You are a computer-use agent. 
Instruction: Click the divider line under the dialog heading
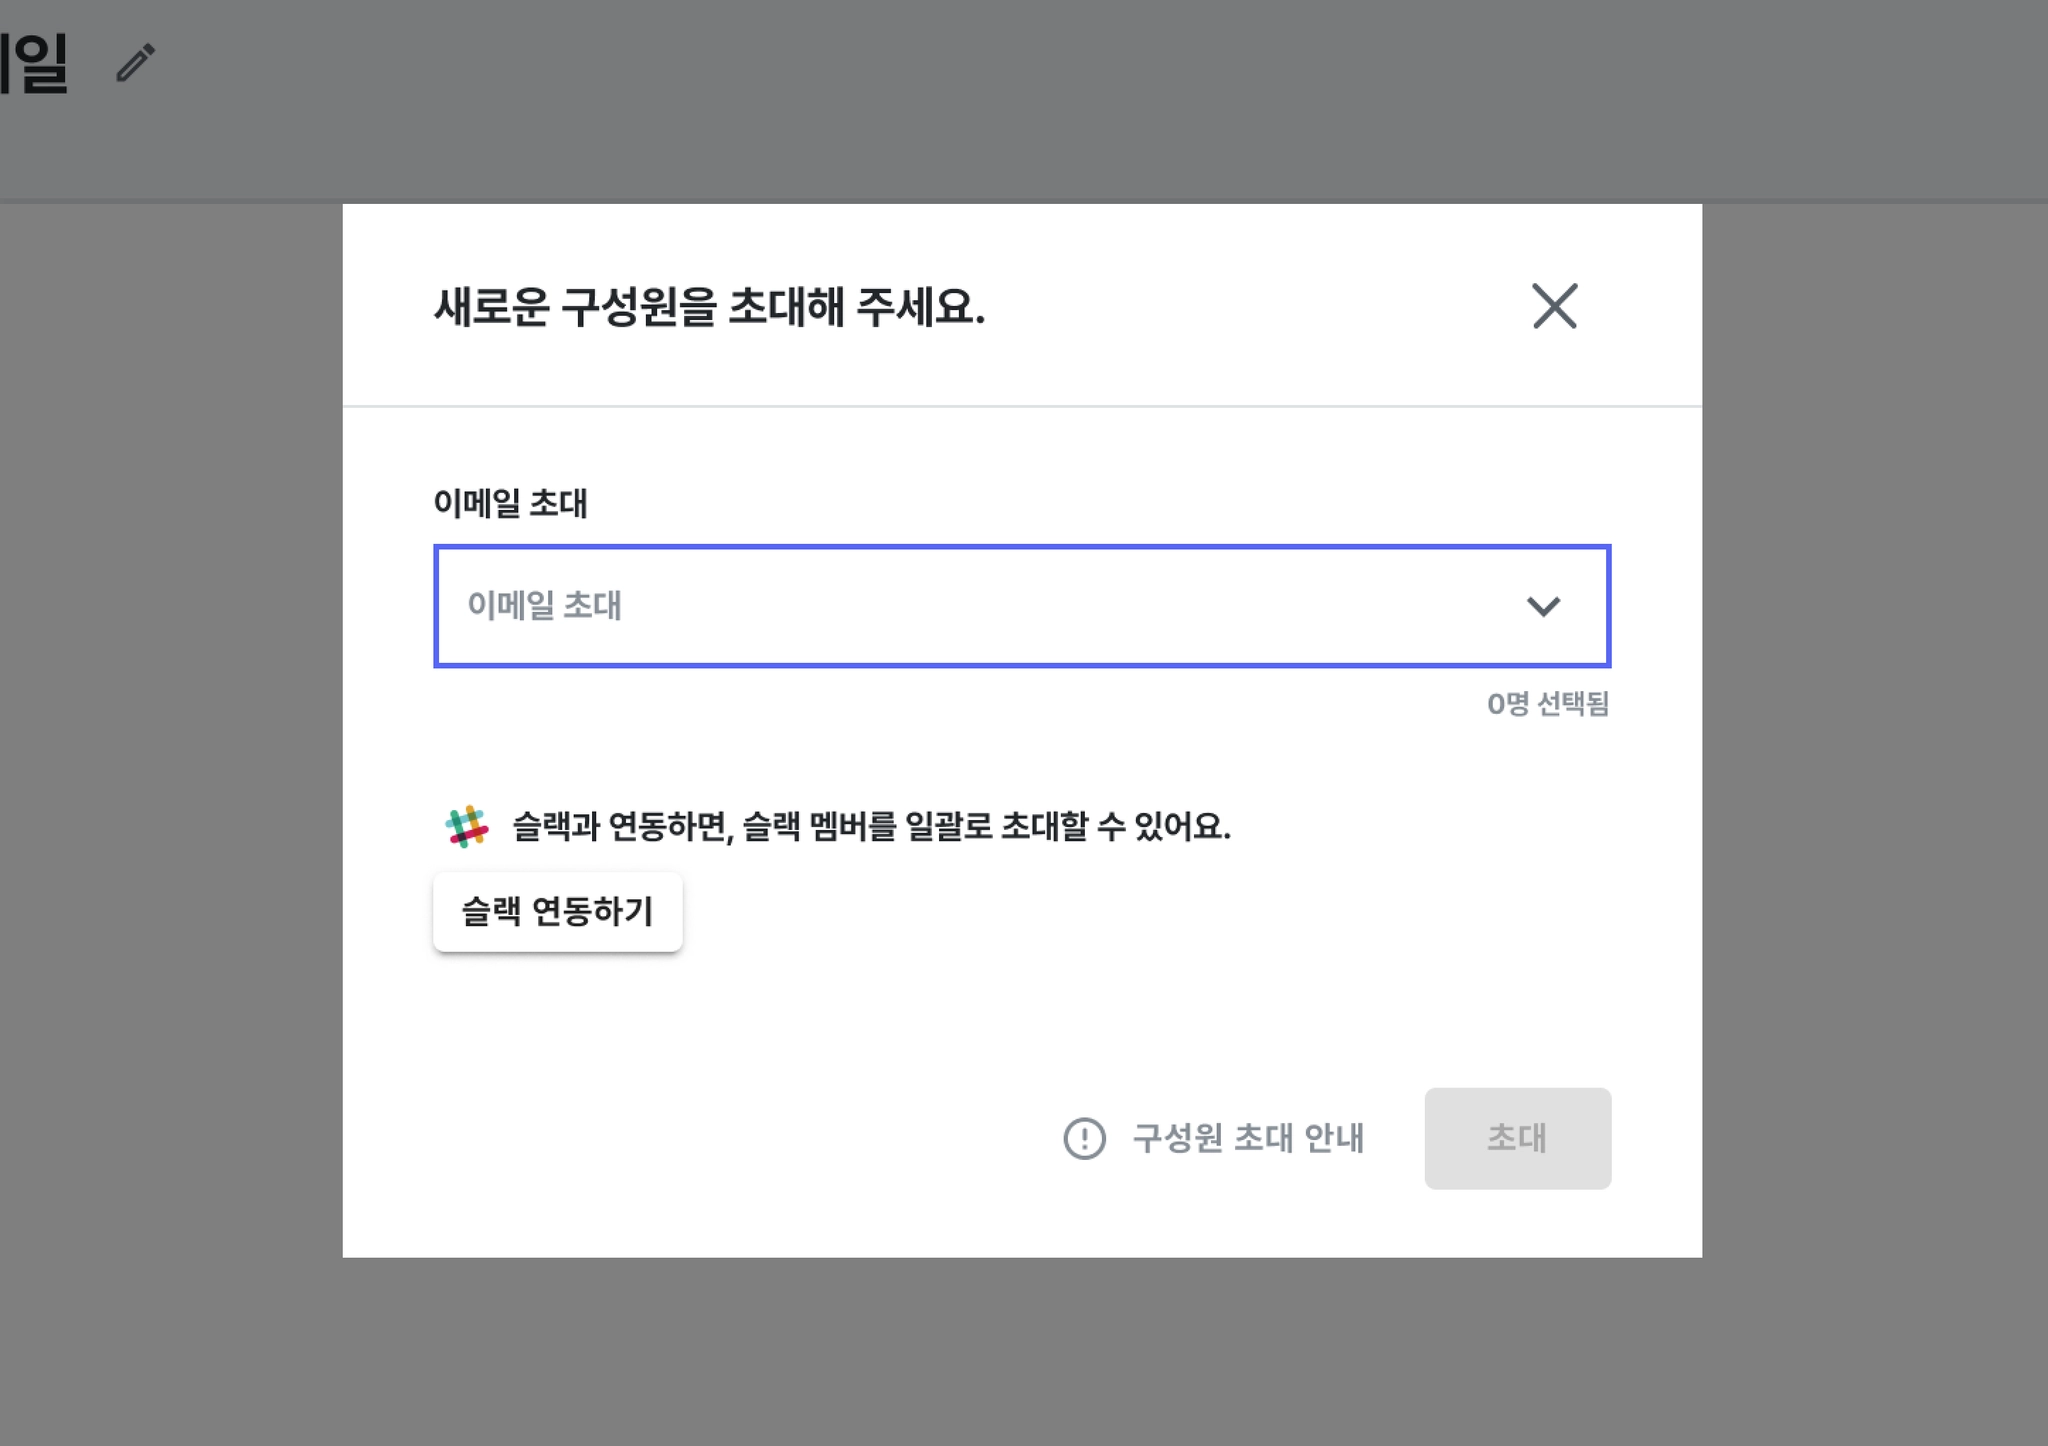tap(1022, 406)
